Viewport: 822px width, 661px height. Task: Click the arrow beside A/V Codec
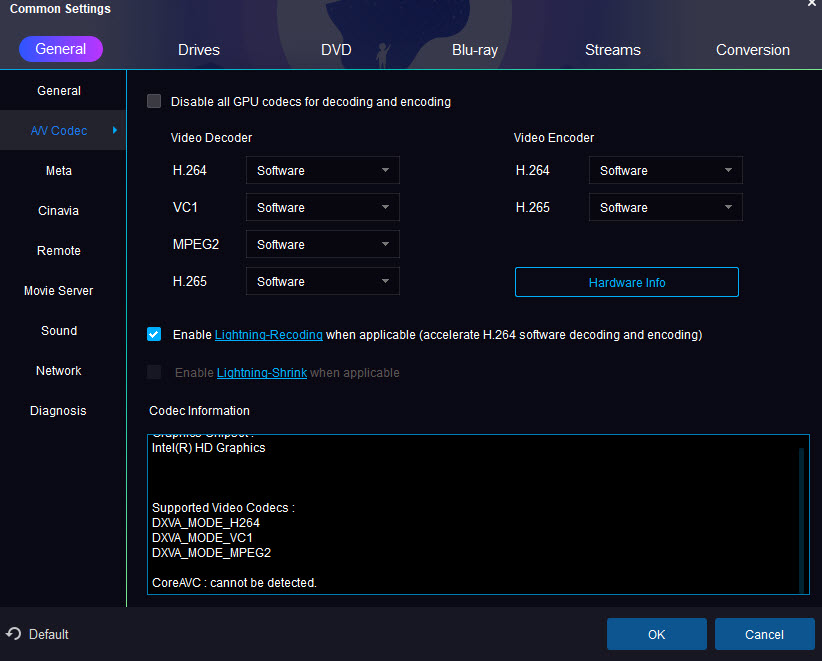click(x=115, y=131)
